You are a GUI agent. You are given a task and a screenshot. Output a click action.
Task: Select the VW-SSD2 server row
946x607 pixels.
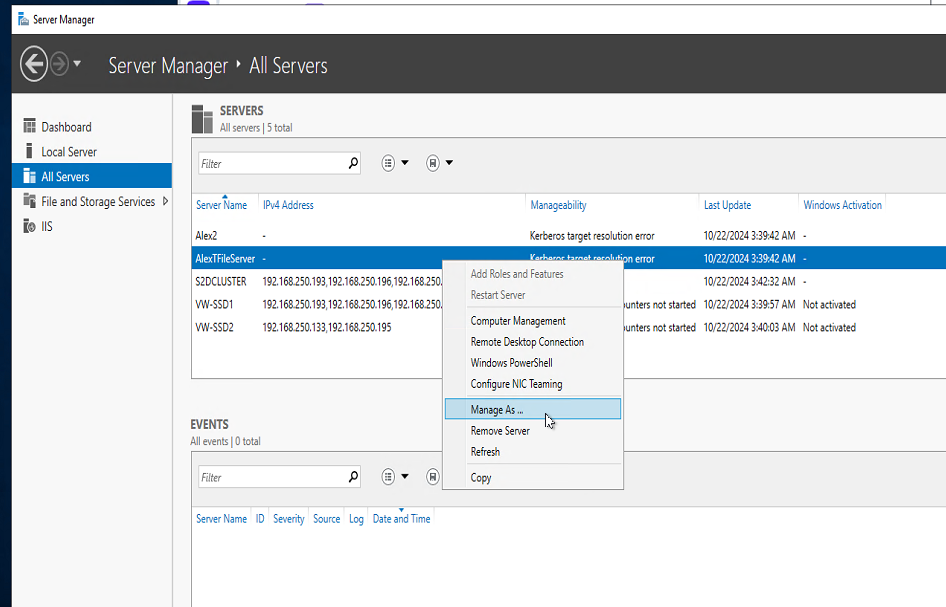pos(568,327)
